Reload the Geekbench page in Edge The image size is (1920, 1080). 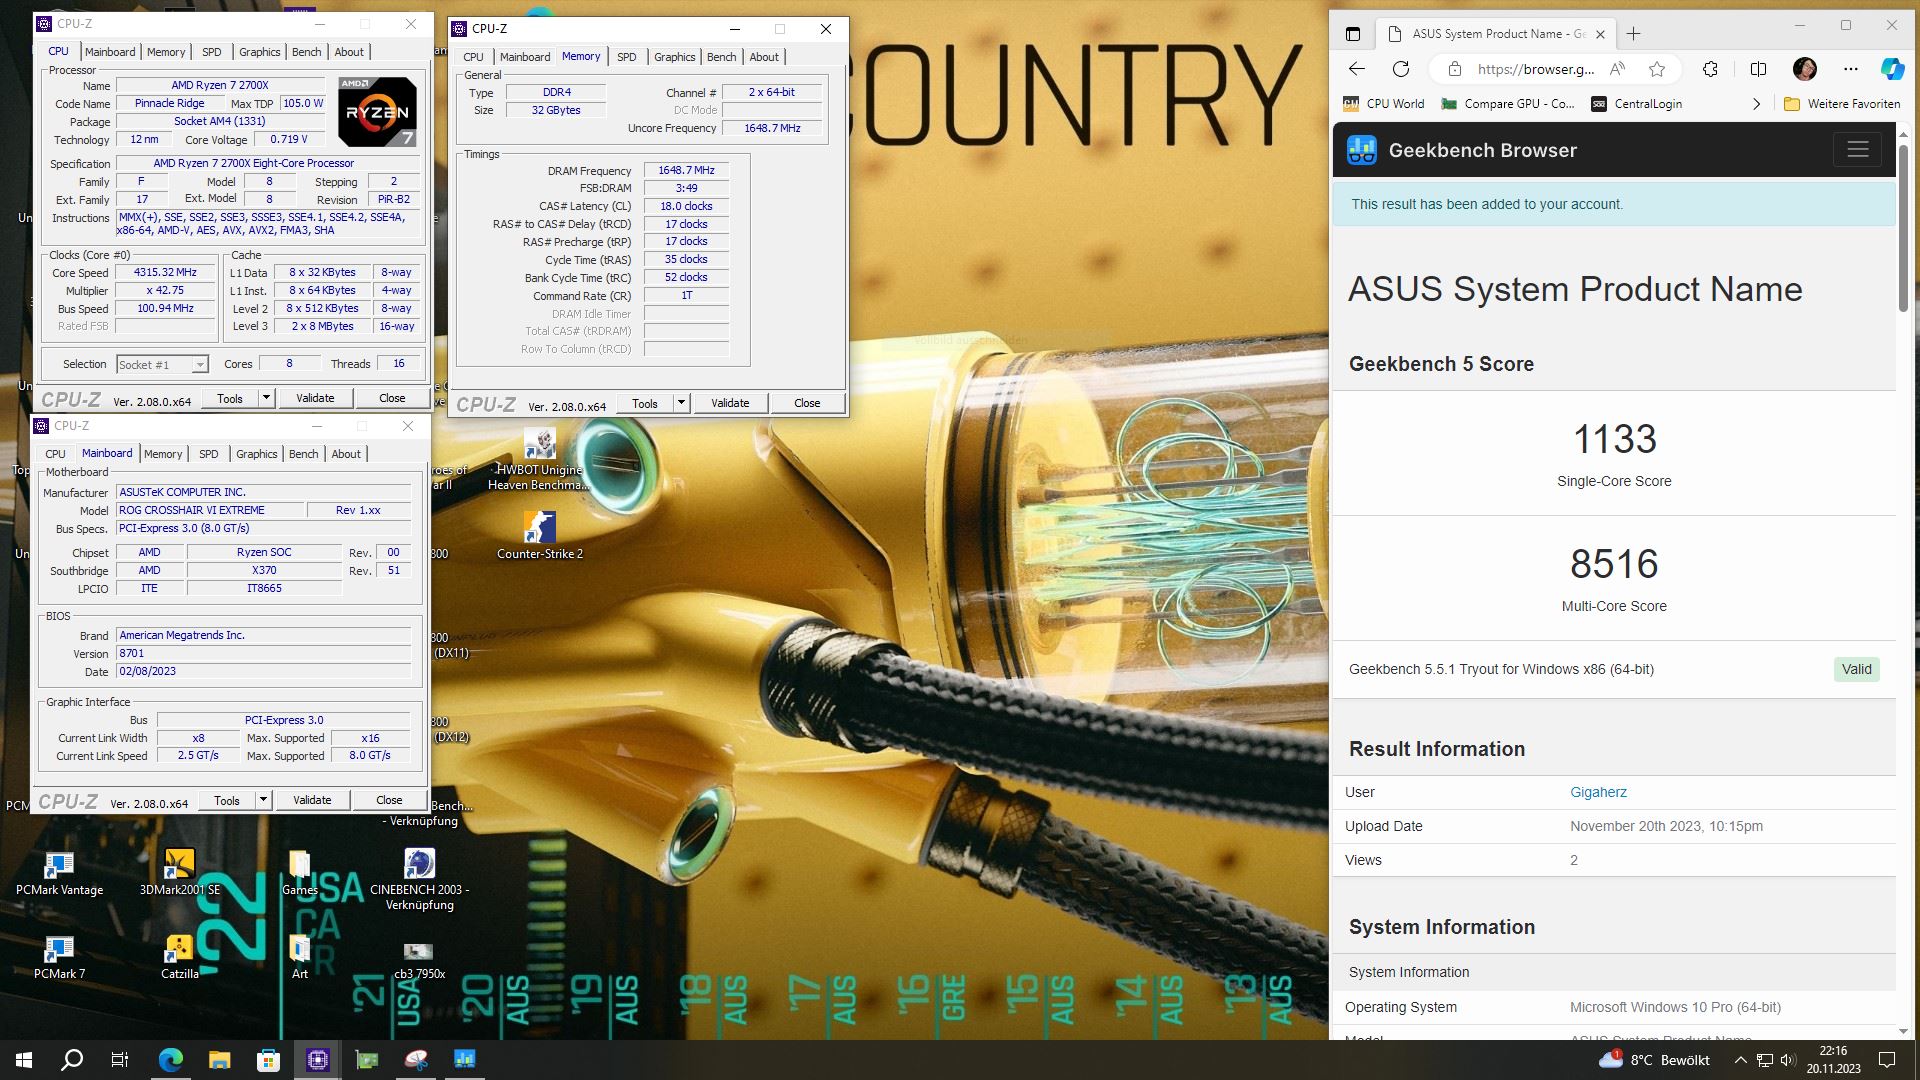click(x=1401, y=69)
